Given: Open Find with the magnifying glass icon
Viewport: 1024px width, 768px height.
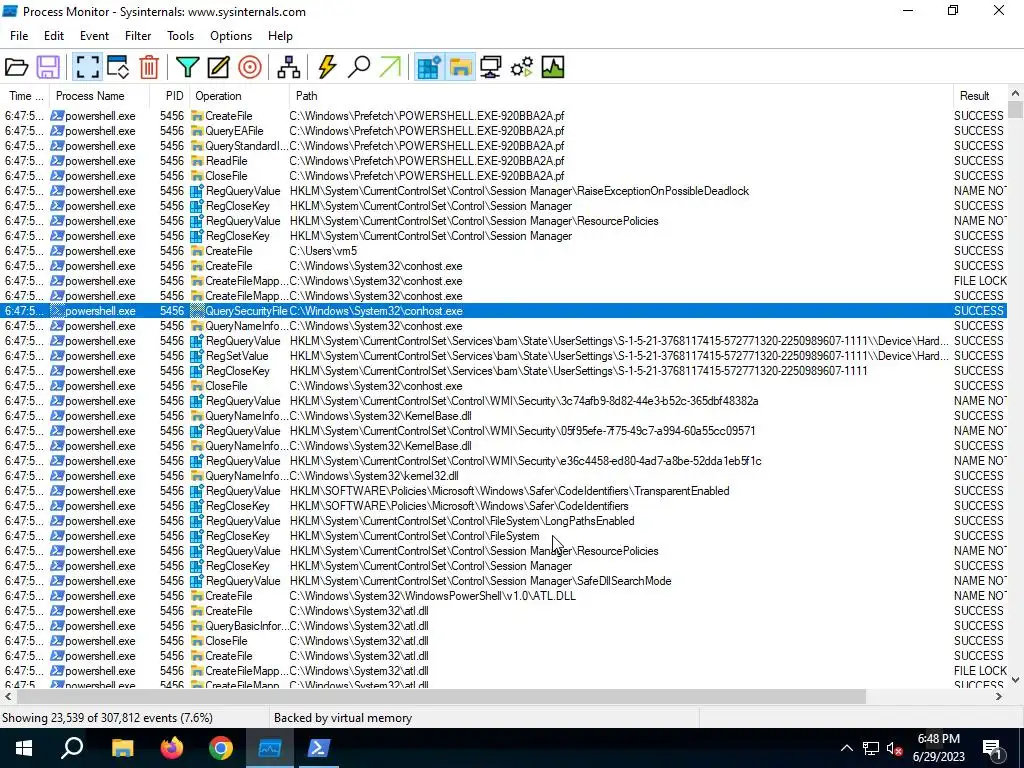Looking at the screenshot, I should click(359, 67).
